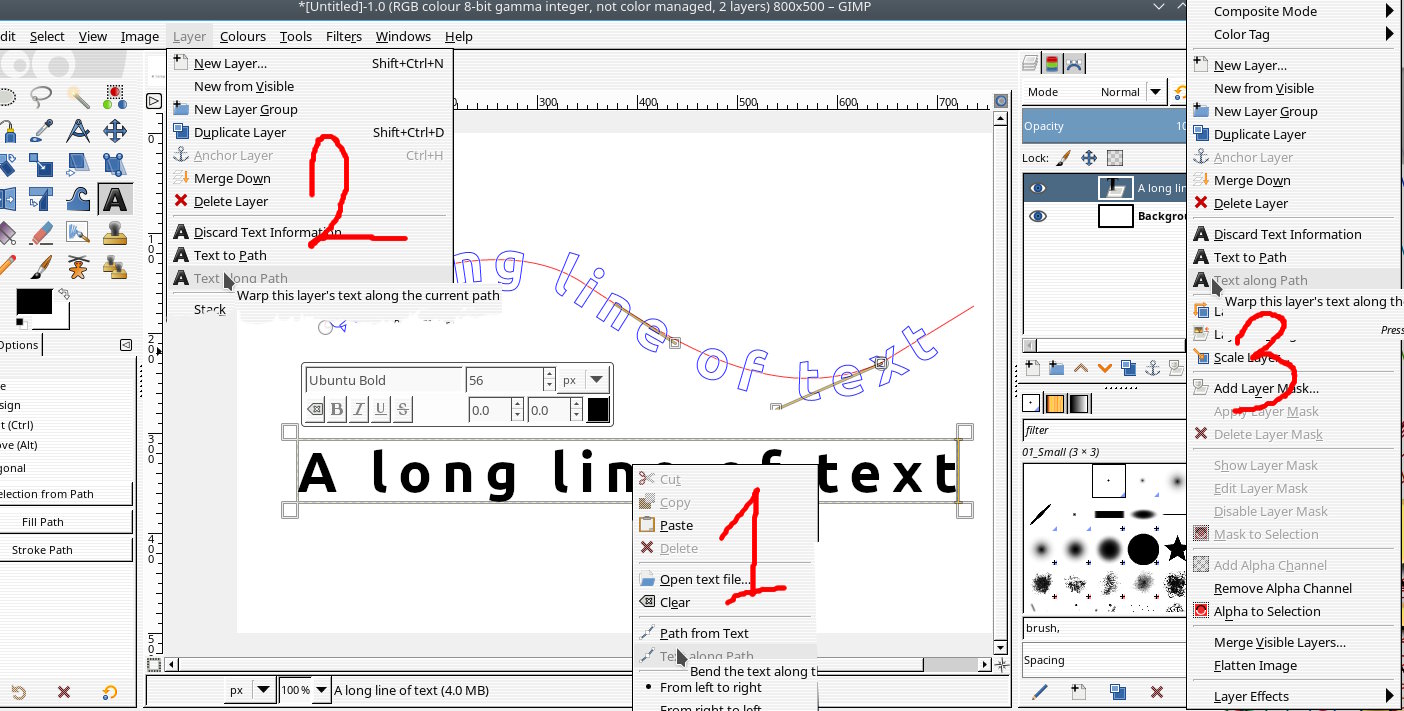
Task: Toggle italic in on-canvas text toolbar
Action: pyautogui.click(x=359, y=409)
